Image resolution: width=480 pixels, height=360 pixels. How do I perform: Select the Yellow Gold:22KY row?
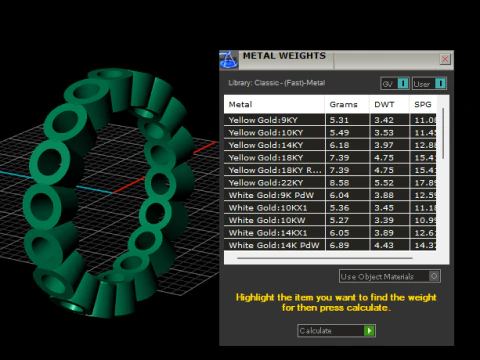tap(330, 183)
